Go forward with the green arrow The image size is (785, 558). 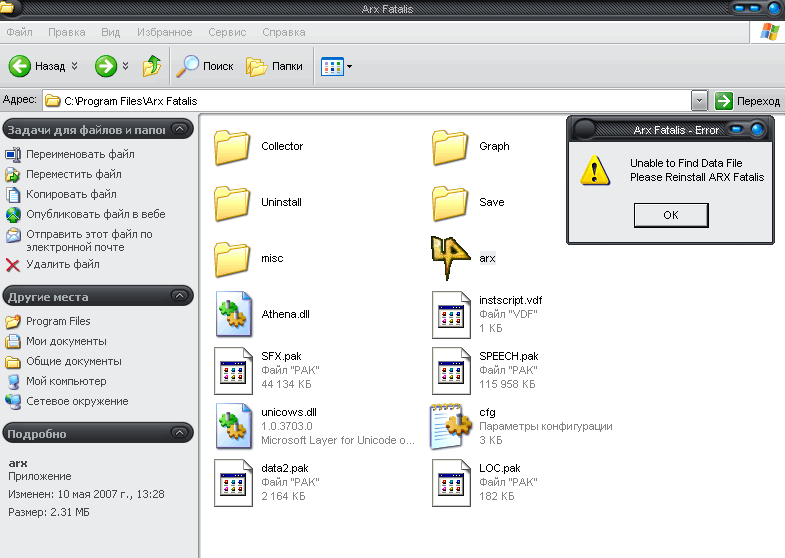point(106,66)
